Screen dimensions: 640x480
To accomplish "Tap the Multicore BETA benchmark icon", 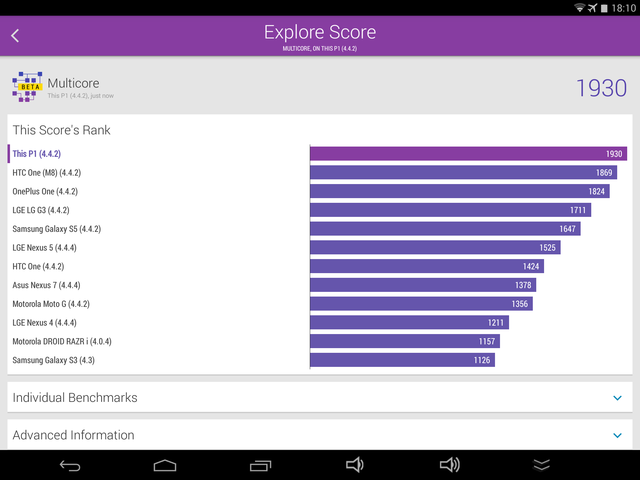I will 27,87.
